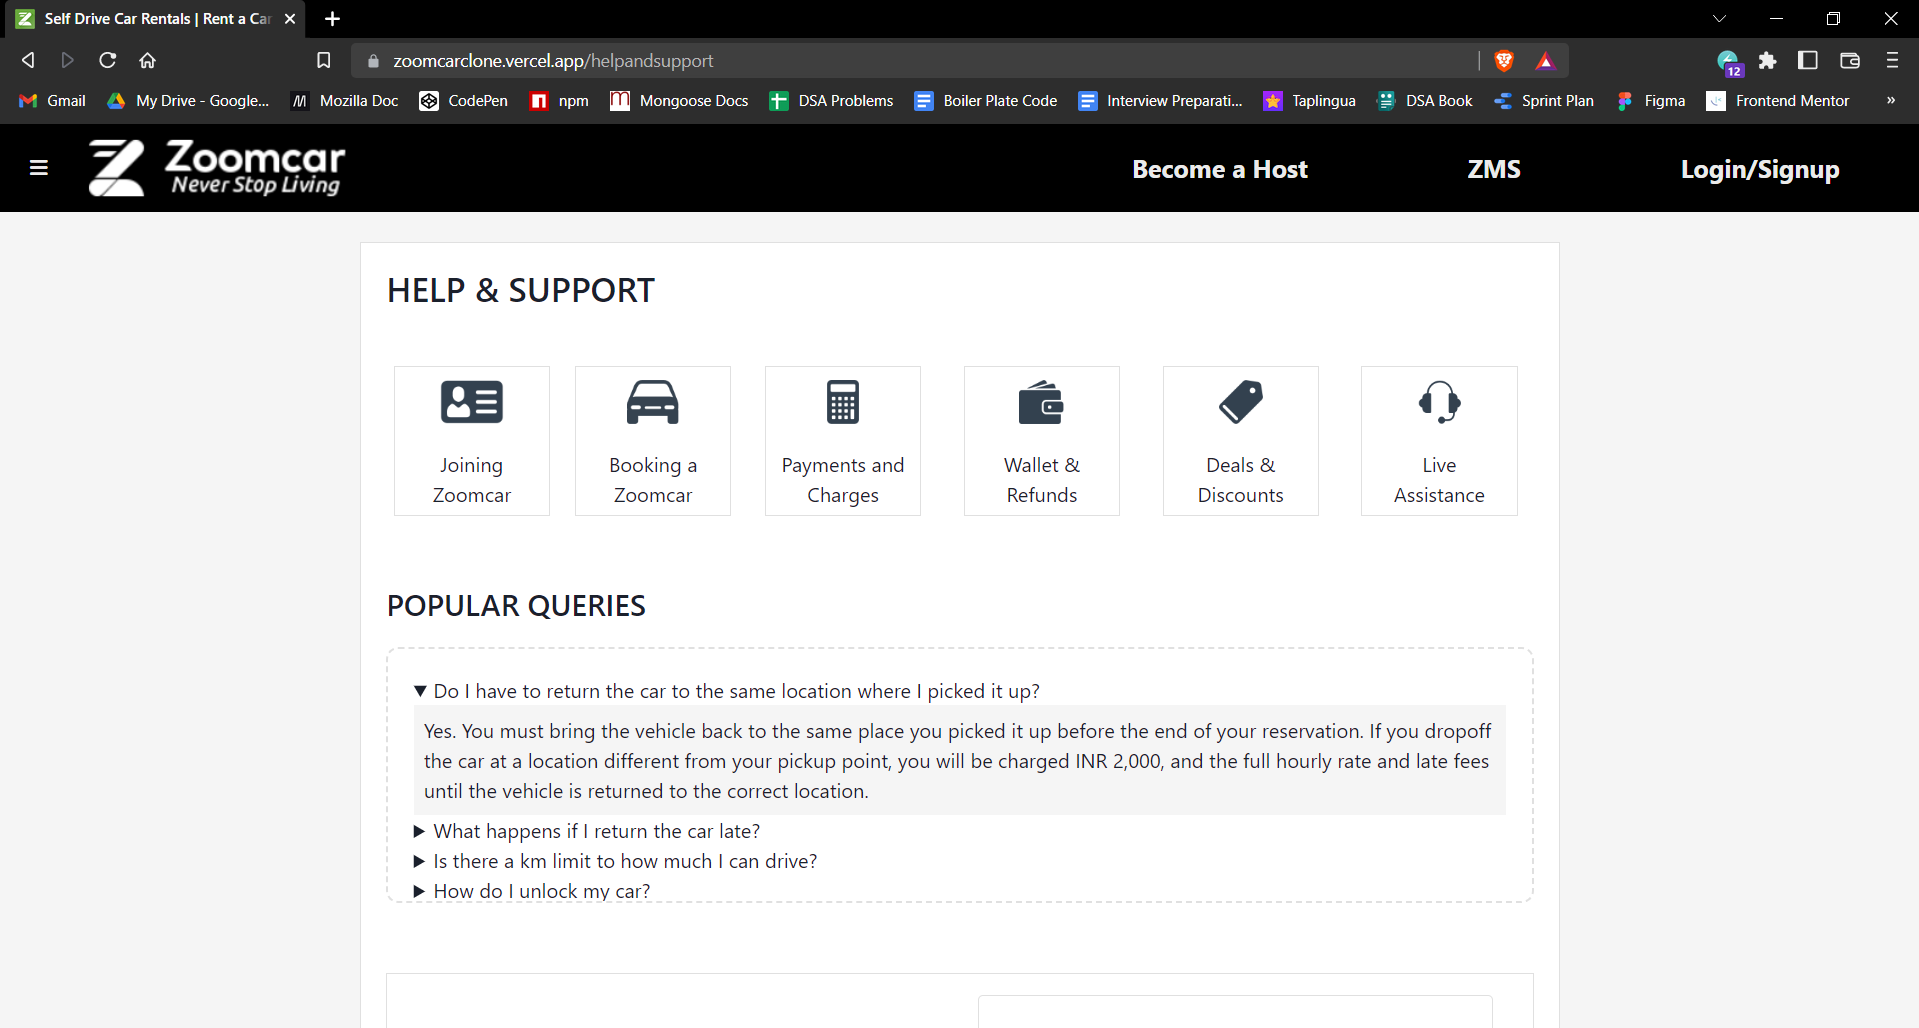Click the site lock icon in address bar
This screenshot has width=1919, height=1028.
373,61
